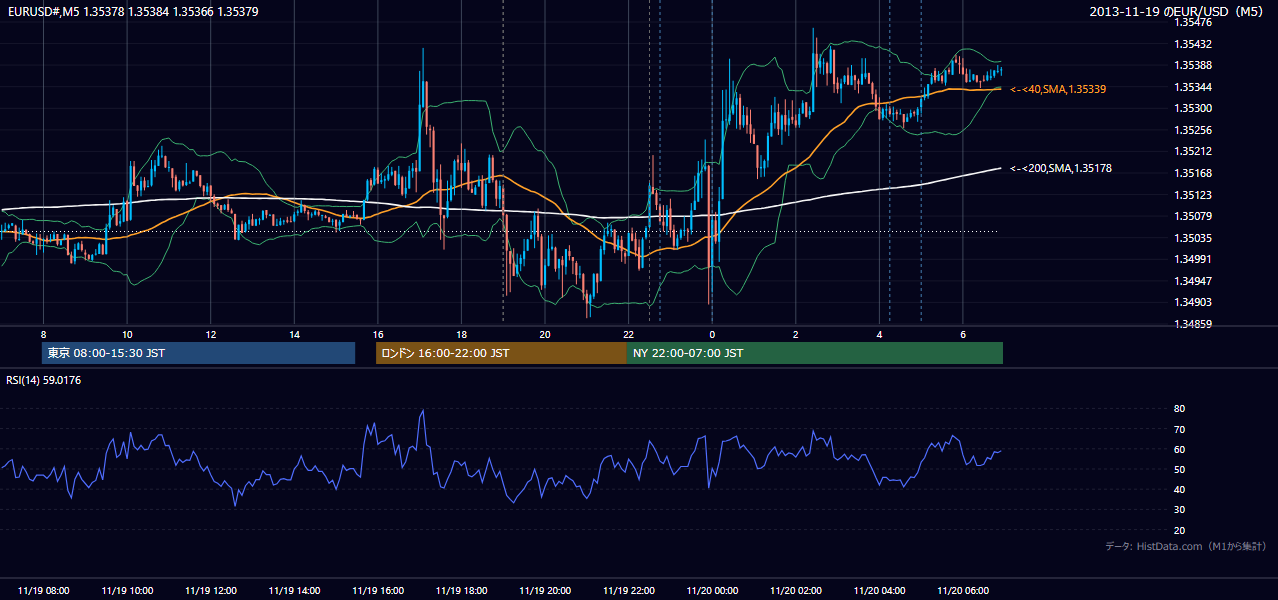The width and height of the screenshot is (1278, 600).
Task: Click the RSI 50 level label
Action: point(1179,469)
